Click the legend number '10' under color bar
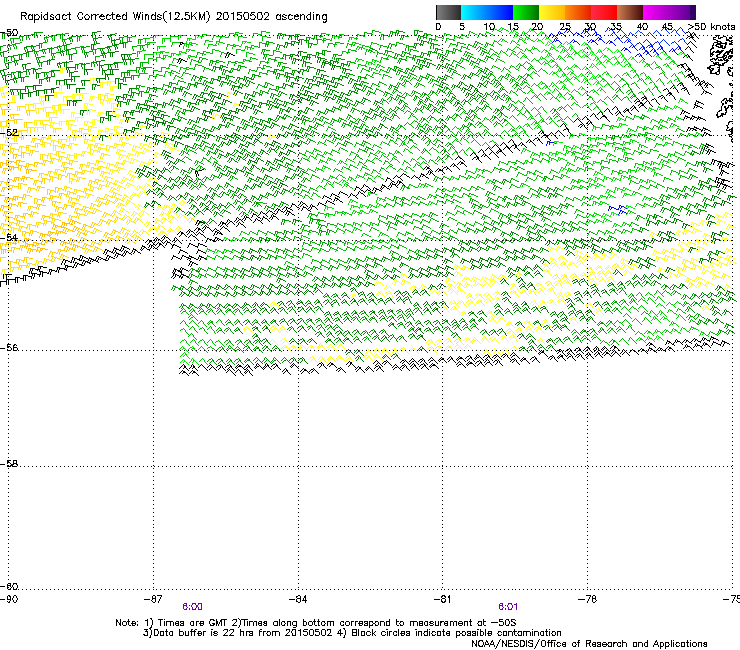The width and height of the screenshot is (740, 650). click(x=489, y=27)
